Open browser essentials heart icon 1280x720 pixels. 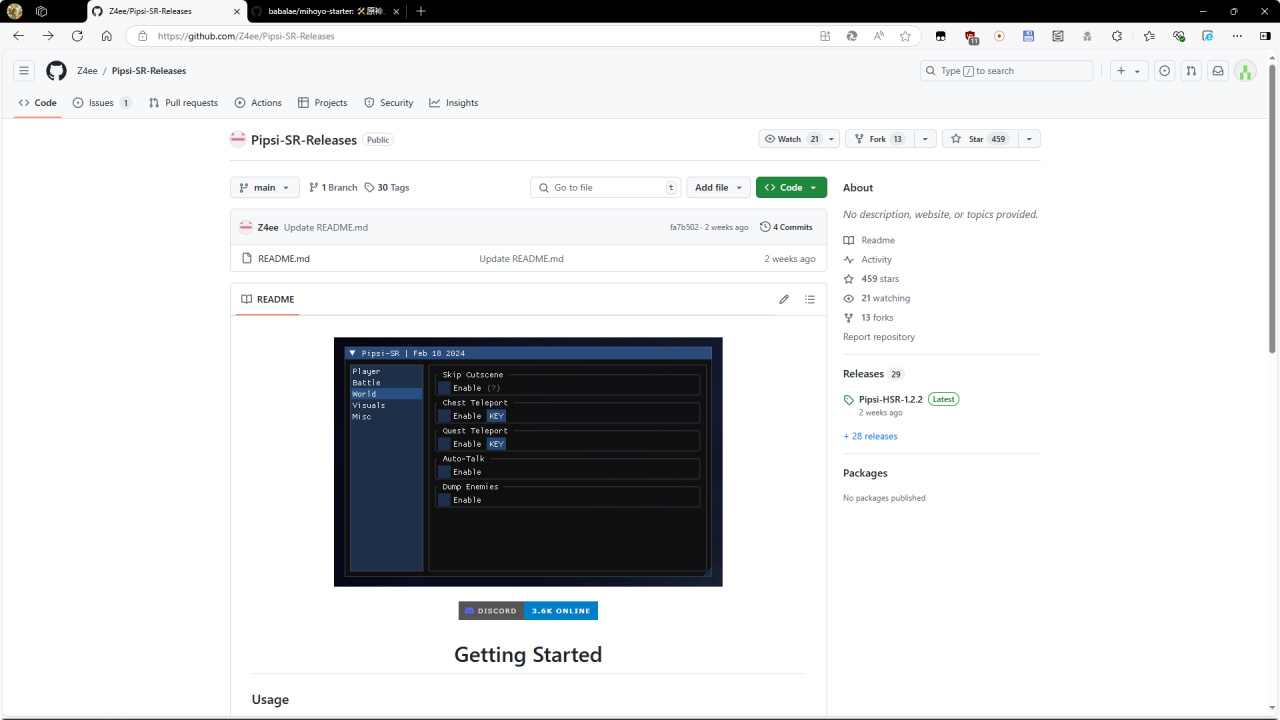point(1179,36)
